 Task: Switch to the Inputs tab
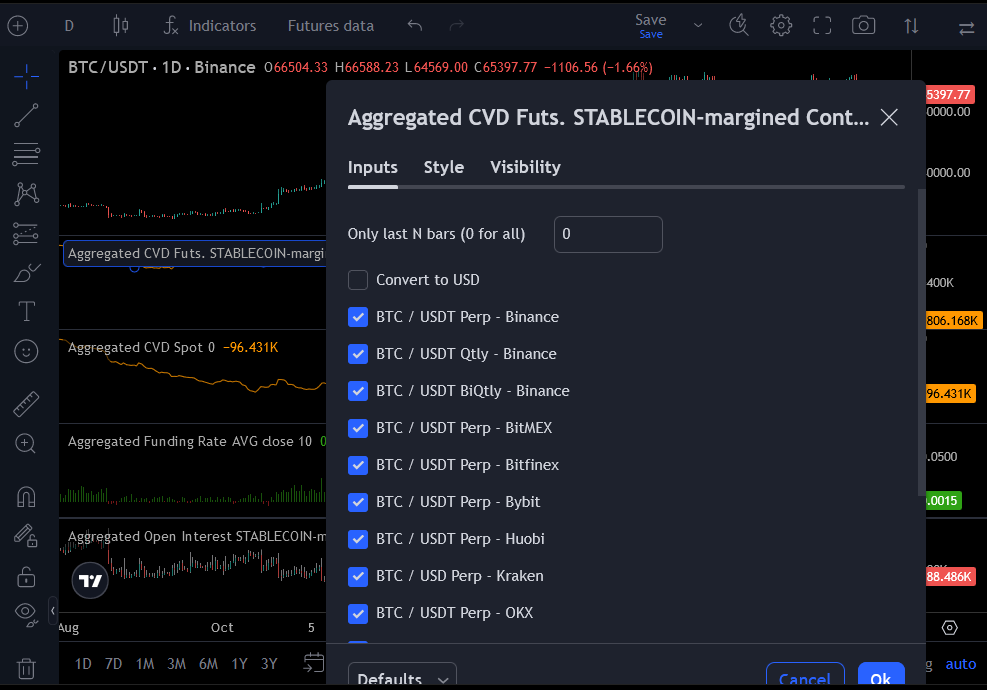click(373, 167)
